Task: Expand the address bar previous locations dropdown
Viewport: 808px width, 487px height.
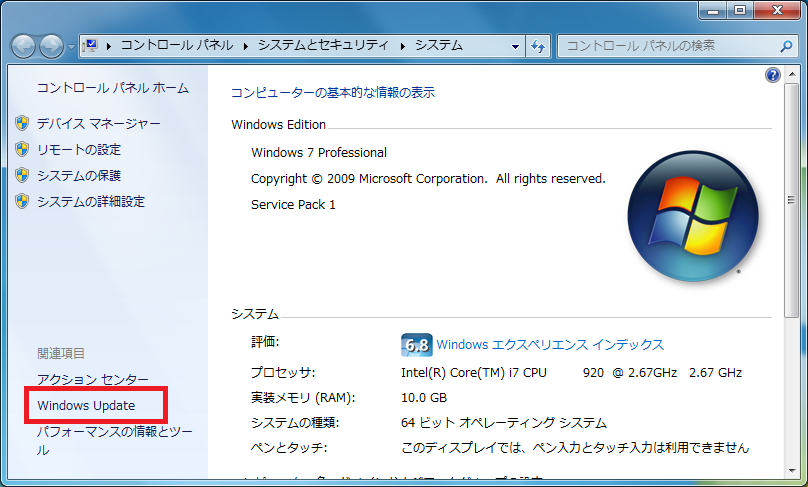Action: click(x=515, y=46)
